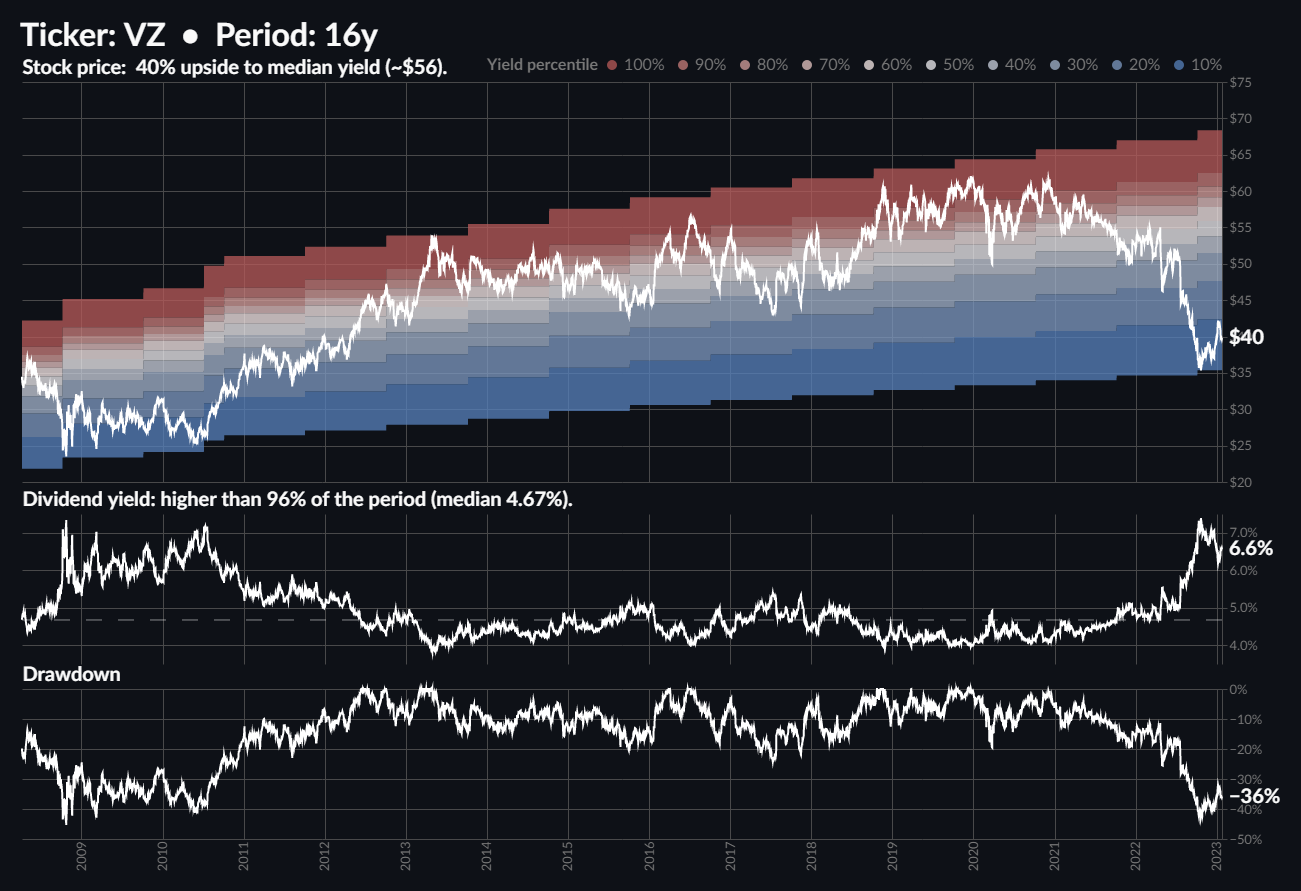Click the $75 price axis tick

click(1240, 82)
